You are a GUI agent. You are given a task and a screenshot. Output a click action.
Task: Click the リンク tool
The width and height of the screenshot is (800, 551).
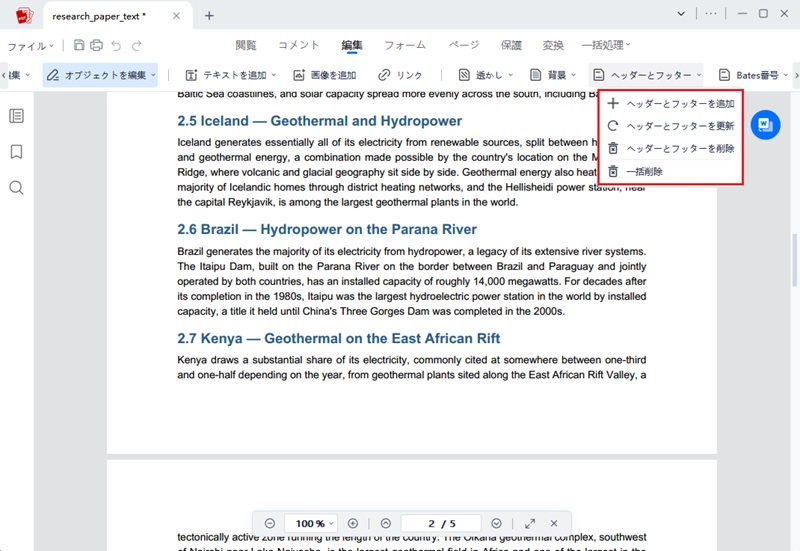pos(400,76)
